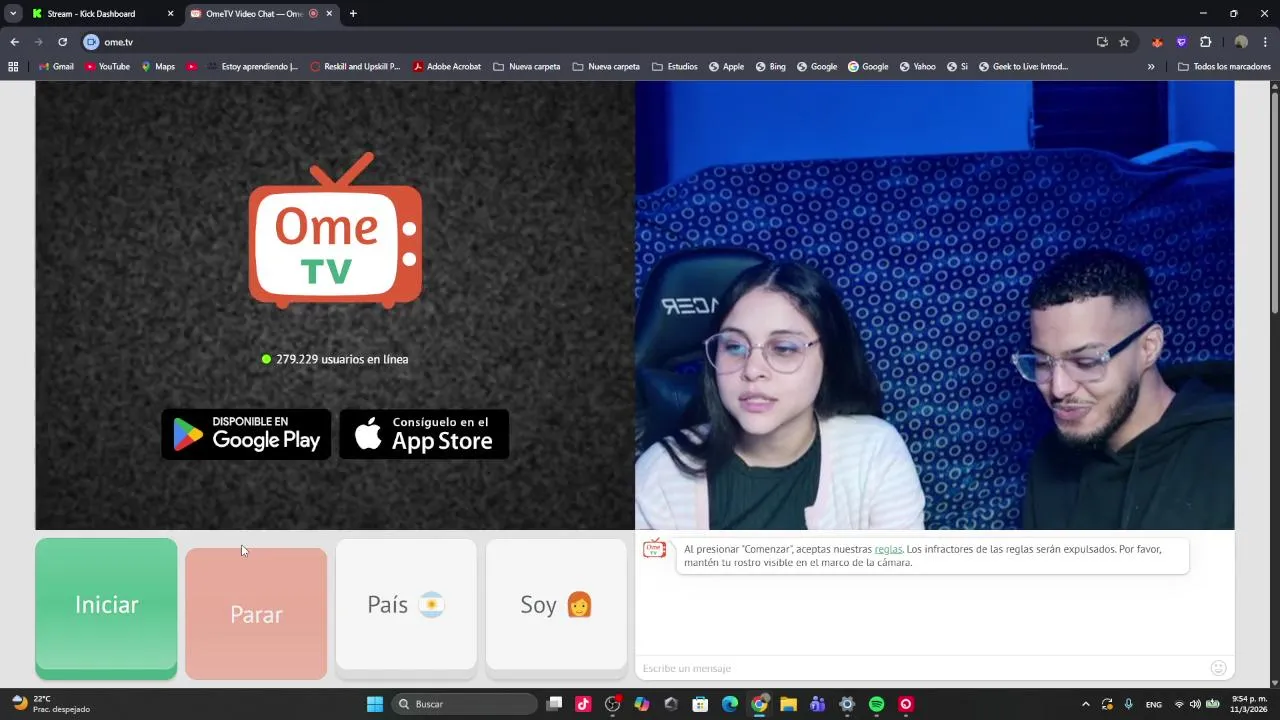Open Spotify from the taskbar
This screenshot has height=720, width=1280.
(x=877, y=704)
